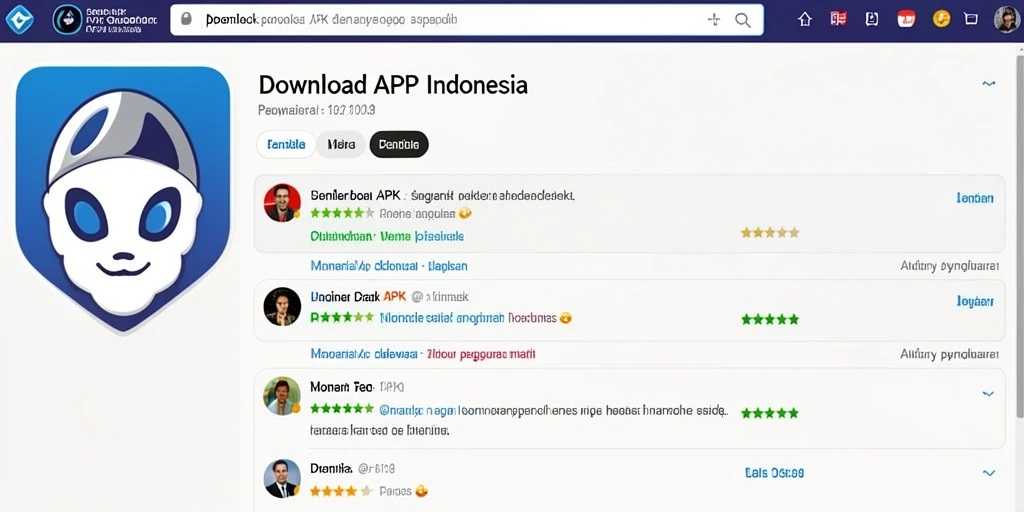
Task: Go to the home page via house icon
Action: coord(805,20)
